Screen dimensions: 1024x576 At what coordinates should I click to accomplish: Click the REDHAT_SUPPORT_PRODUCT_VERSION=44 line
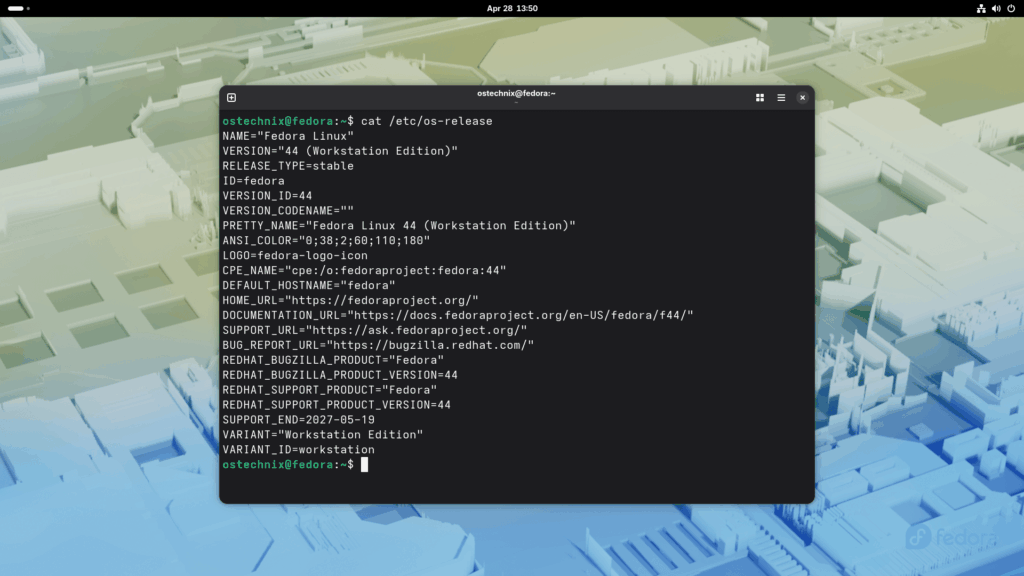336,405
